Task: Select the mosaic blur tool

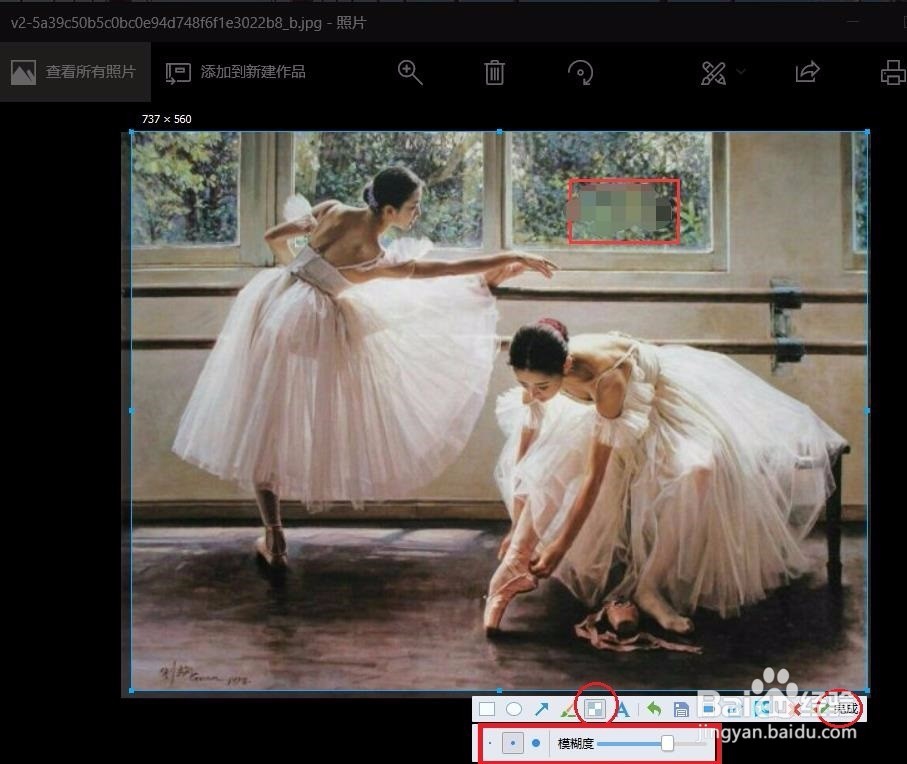Action: point(595,709)
